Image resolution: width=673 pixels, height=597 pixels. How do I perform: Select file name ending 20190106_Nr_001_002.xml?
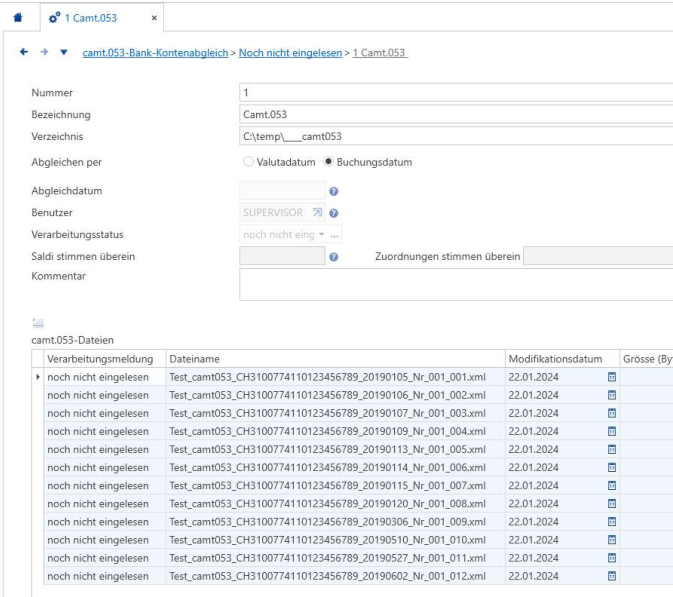click(327, 395)
